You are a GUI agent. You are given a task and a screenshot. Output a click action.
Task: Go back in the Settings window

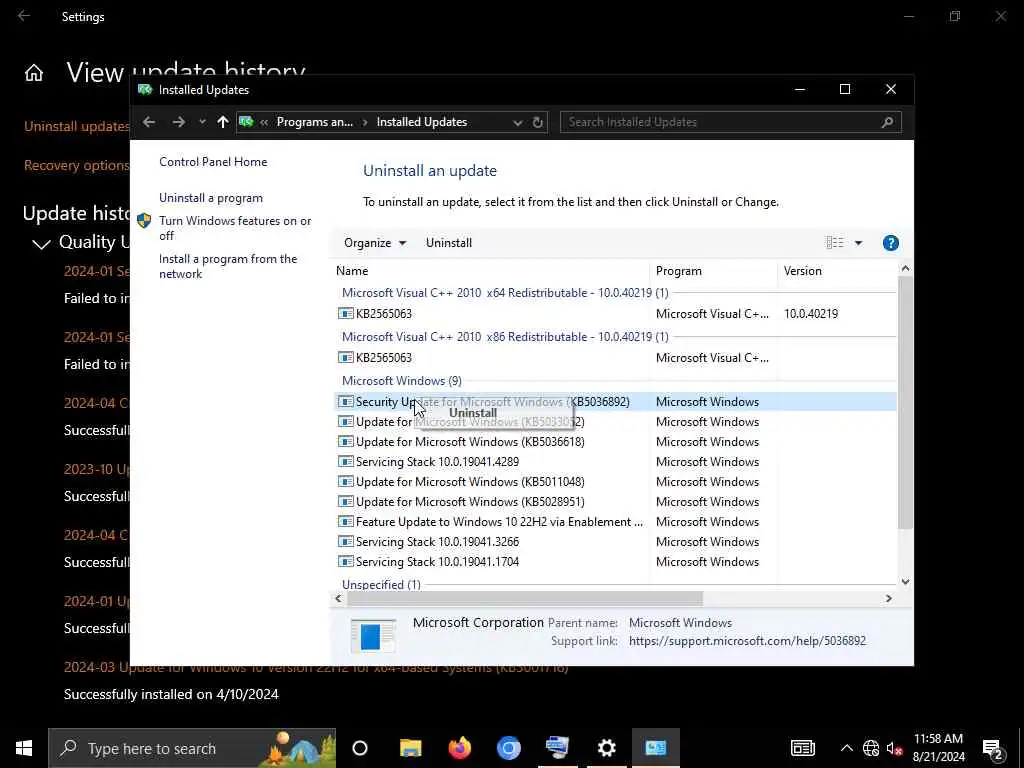click(x=24, y=16)
